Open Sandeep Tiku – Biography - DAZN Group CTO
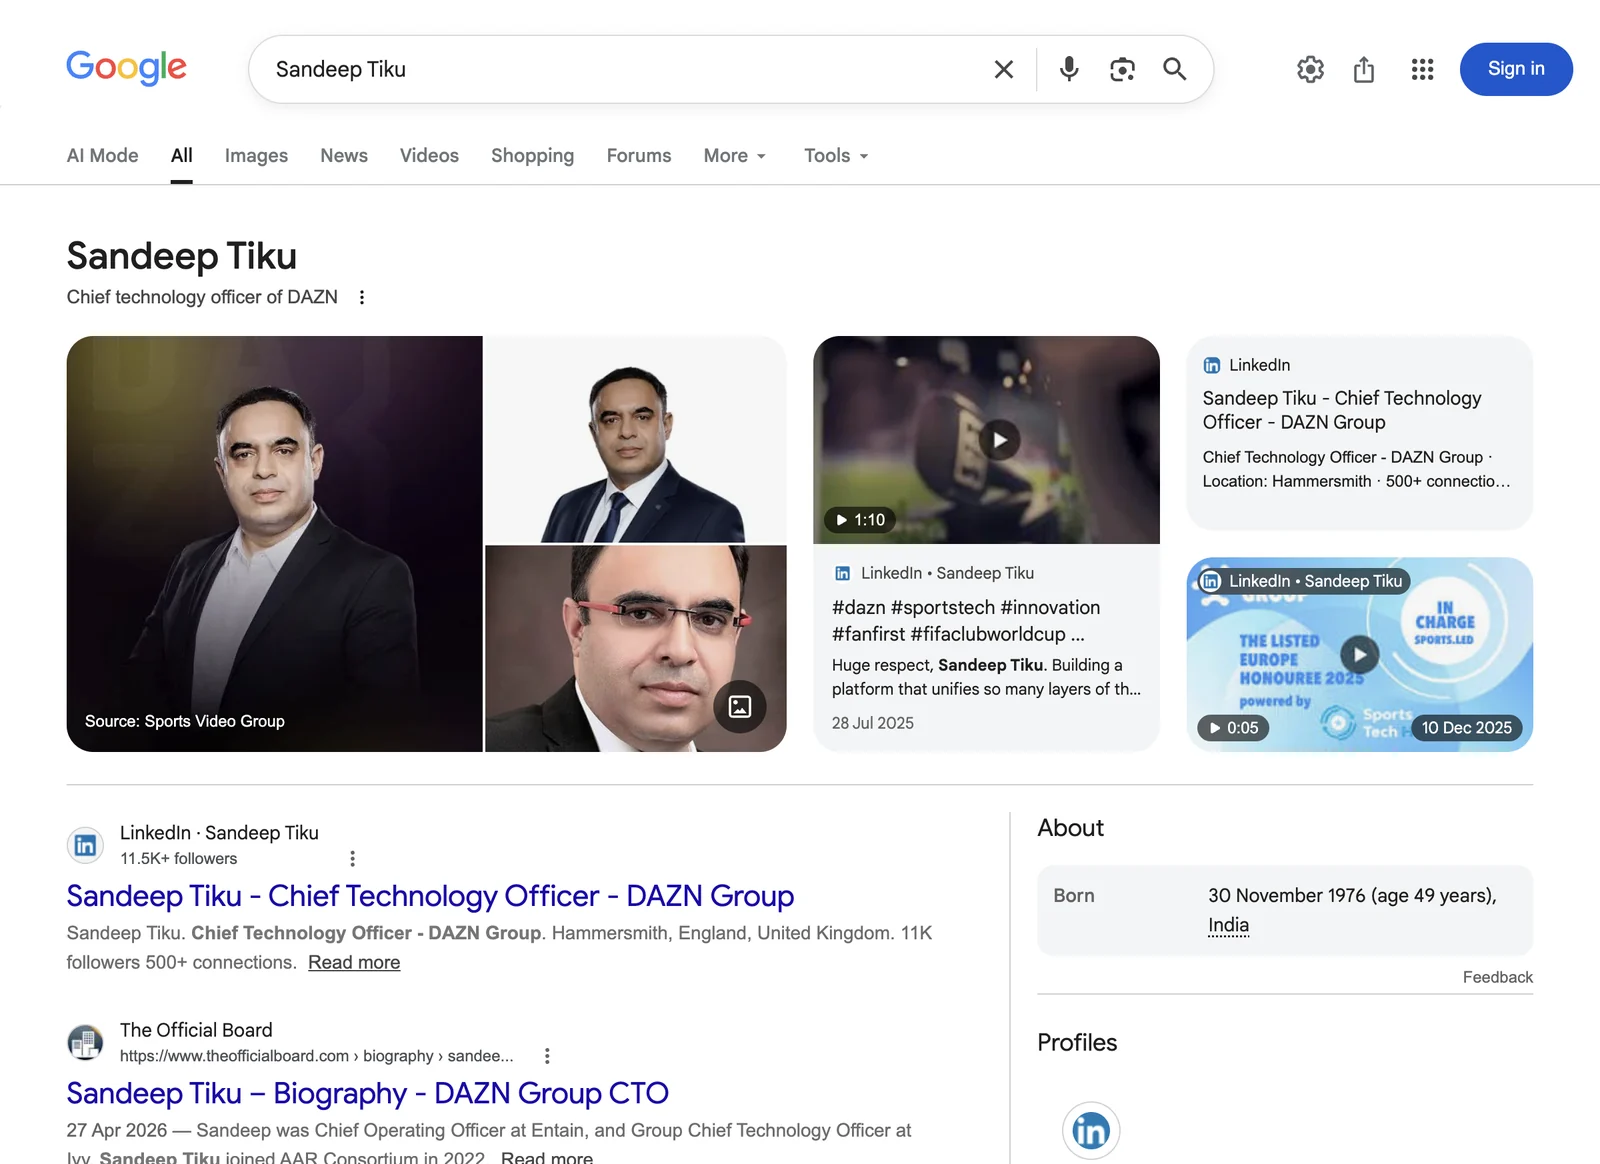1600x1164 pixels. pos(368,1093)
